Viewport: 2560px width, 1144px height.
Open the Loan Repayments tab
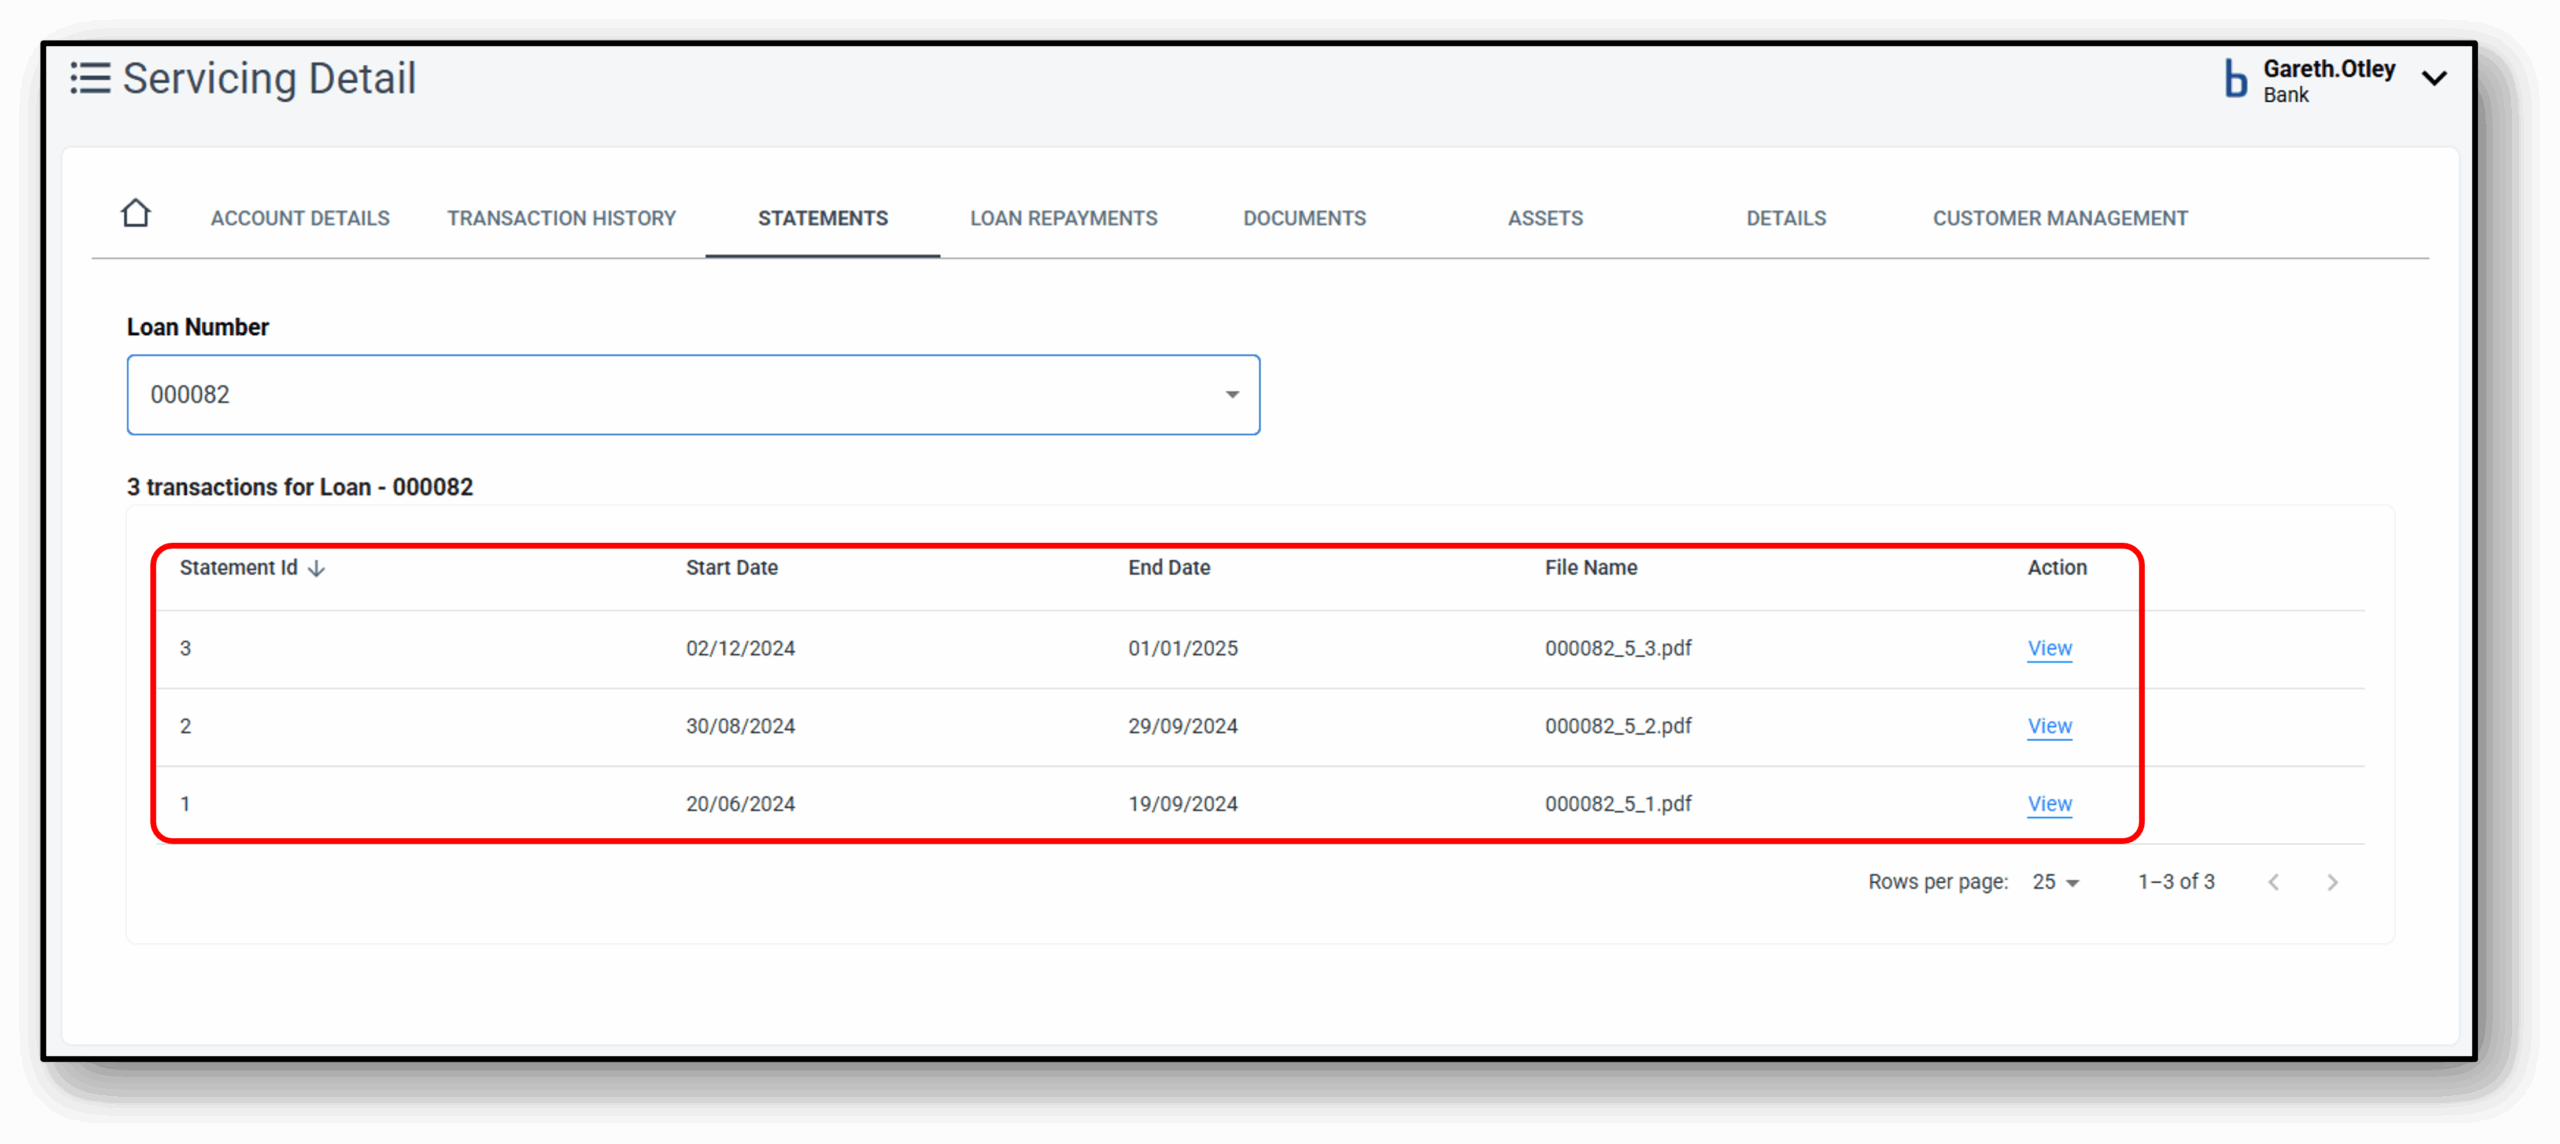[1063, 218]
